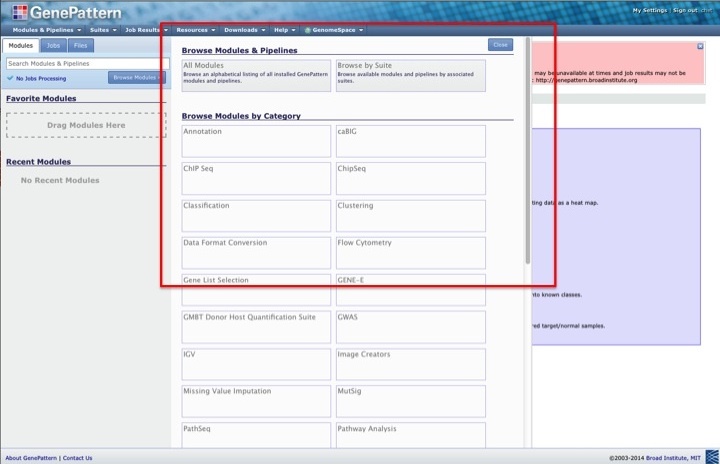Select the Data Format Conversion category
720x464 pixels.
click(256, 253)
